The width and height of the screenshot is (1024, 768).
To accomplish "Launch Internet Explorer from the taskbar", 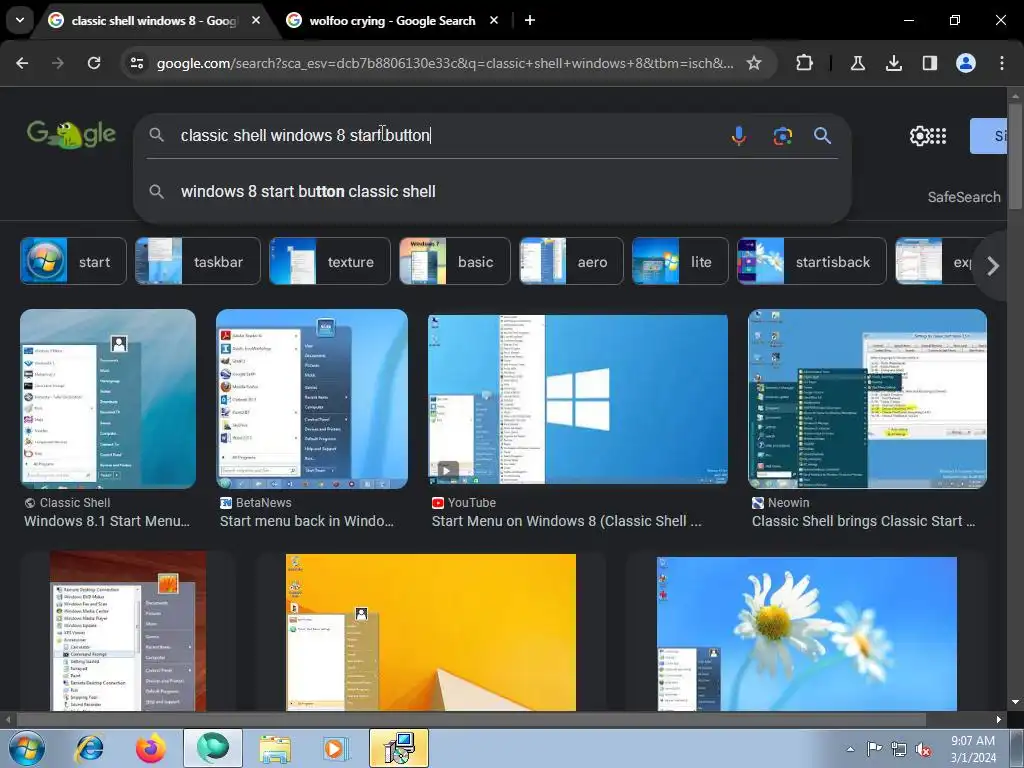I will click(x=89, y=748).
